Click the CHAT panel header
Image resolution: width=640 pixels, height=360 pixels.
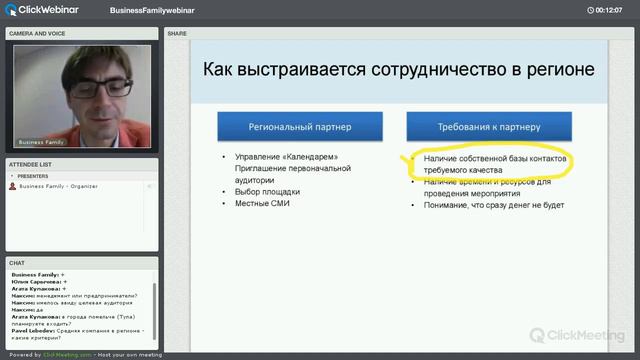[x=82, y=263]
